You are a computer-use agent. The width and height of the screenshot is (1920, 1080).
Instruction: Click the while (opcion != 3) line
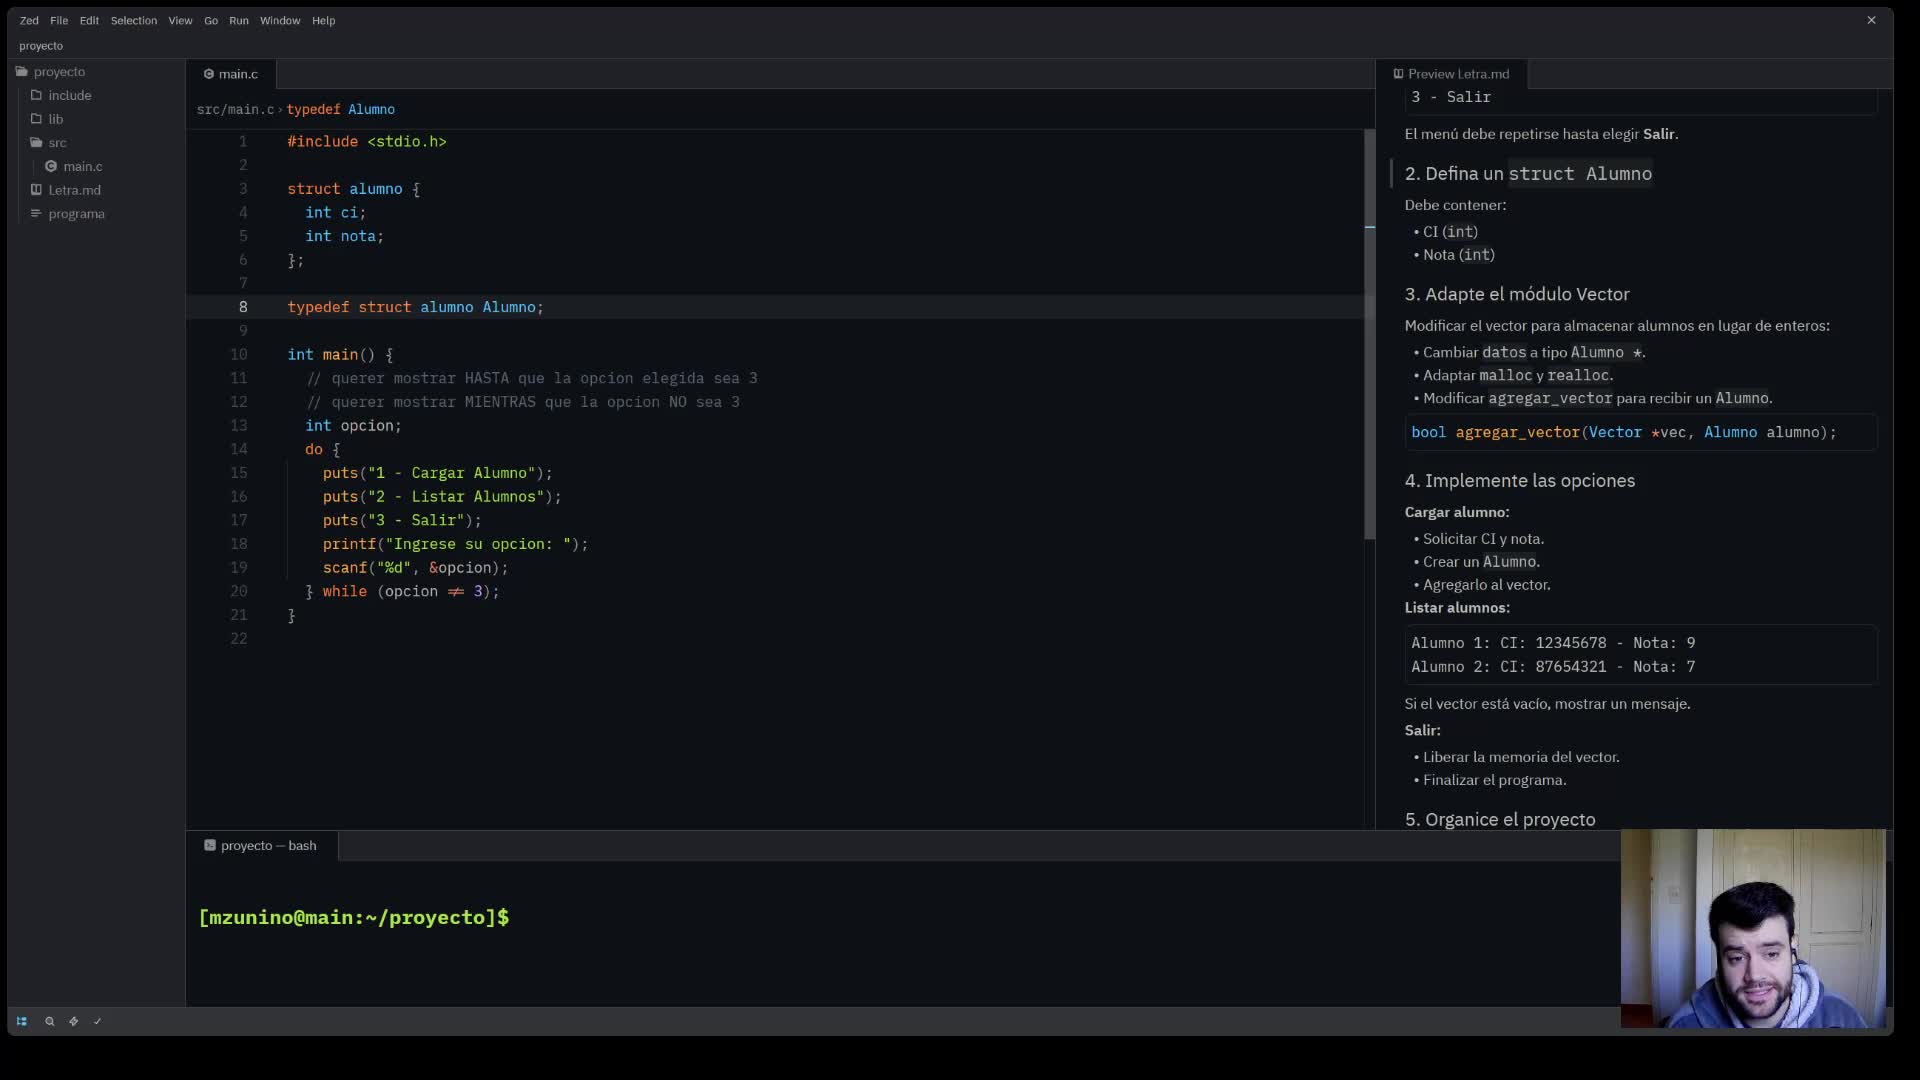click(x=402, y=591)
